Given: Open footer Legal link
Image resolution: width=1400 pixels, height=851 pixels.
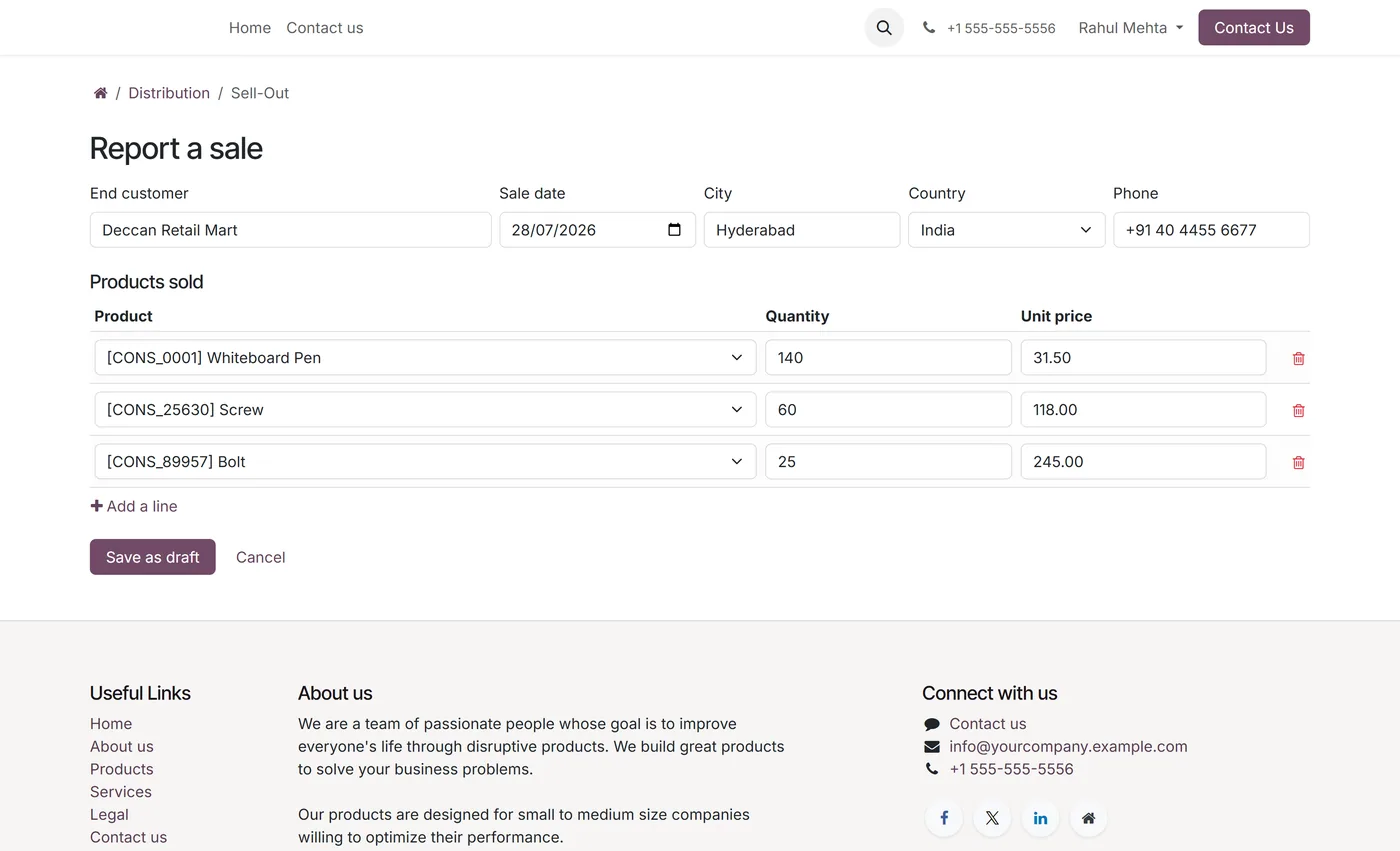Looking at the screenshot, I should tap(109, 815).
